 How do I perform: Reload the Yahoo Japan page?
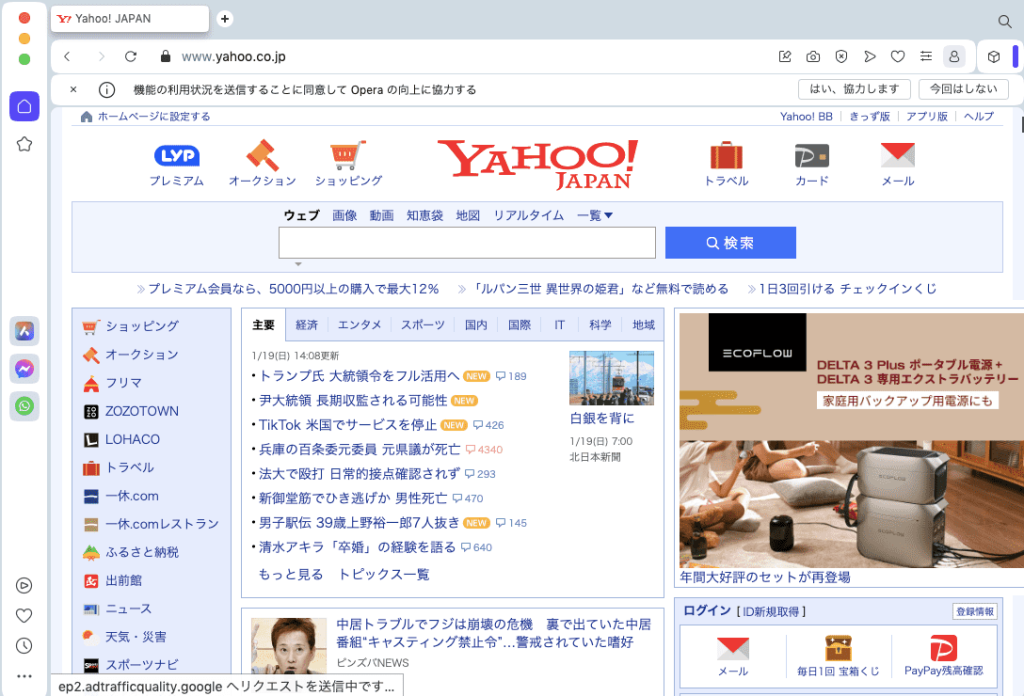131,57
